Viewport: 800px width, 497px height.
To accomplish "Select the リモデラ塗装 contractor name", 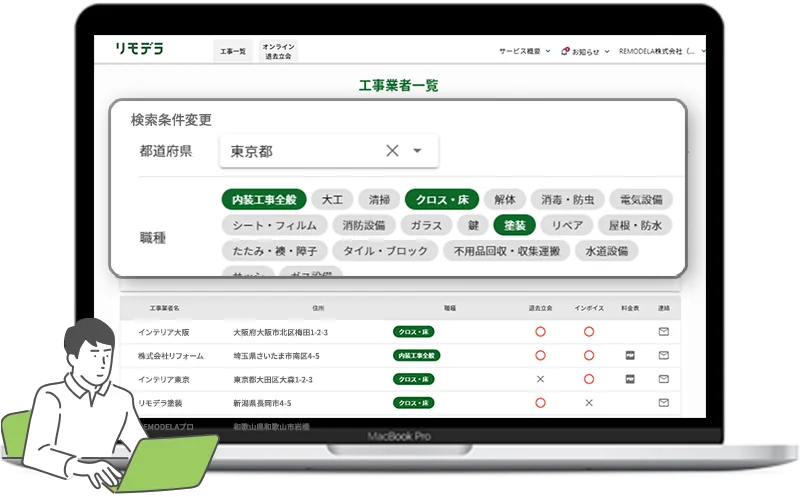I will [x=160, y=403].
